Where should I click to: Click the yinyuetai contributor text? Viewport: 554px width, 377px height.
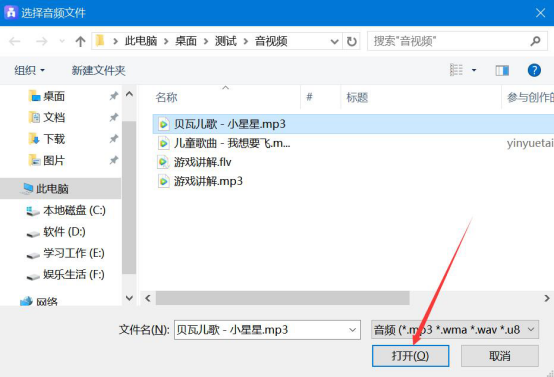(x=530, y=143)
